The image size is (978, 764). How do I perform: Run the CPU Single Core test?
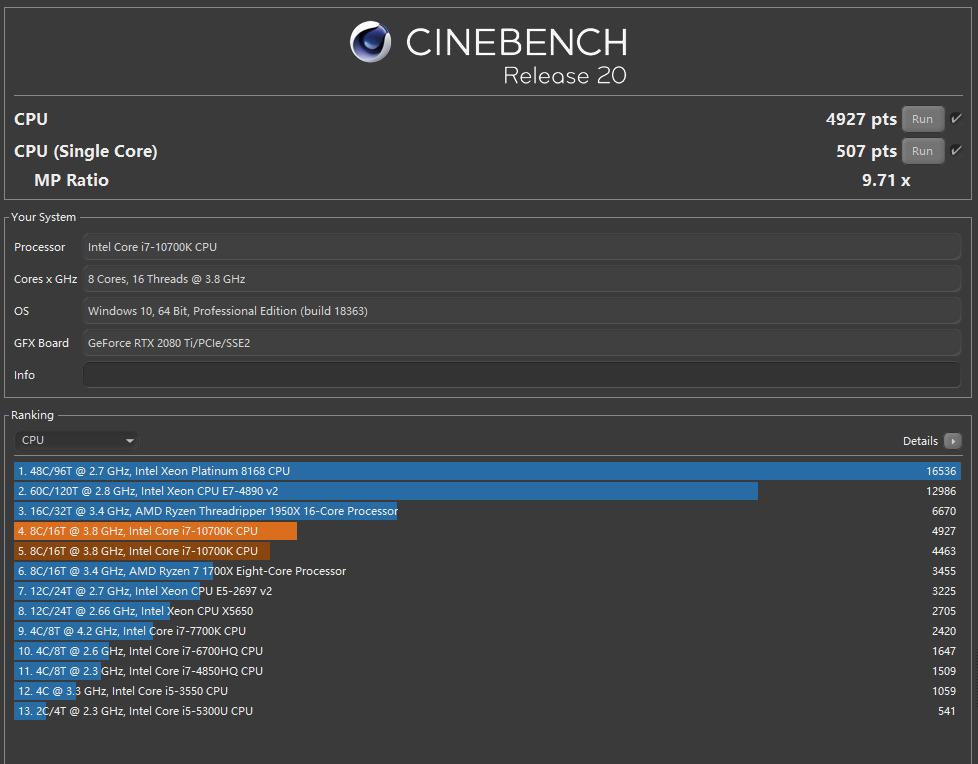(x=922, y=151)
